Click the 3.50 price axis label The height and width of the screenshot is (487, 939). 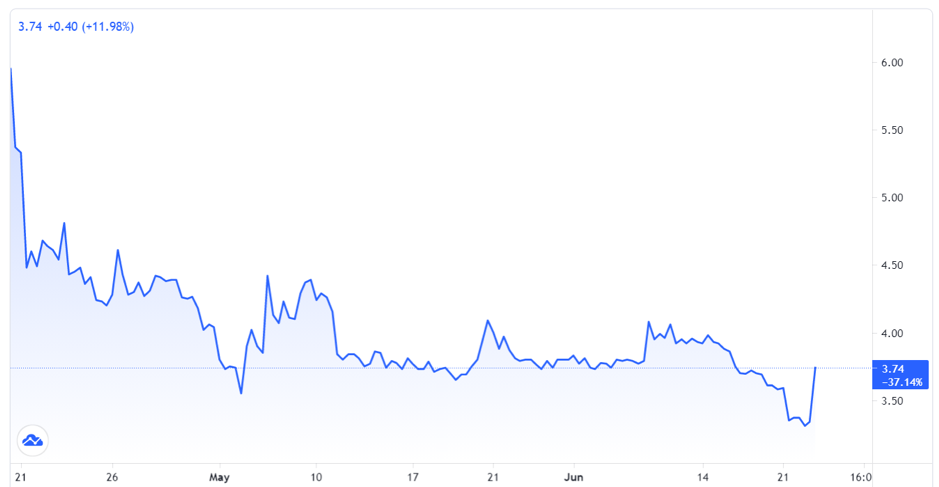pyautogui.click(x=892, y=401)
